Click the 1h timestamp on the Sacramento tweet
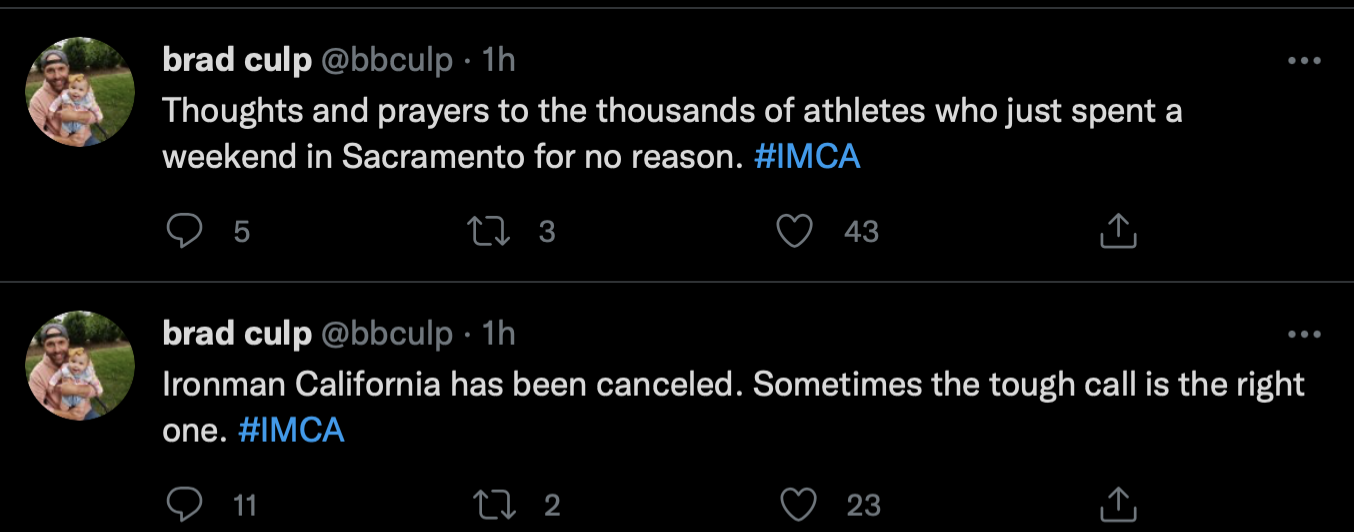This screenshot has height=532, width=1354. pyautogui.click(x=498, y=61)
